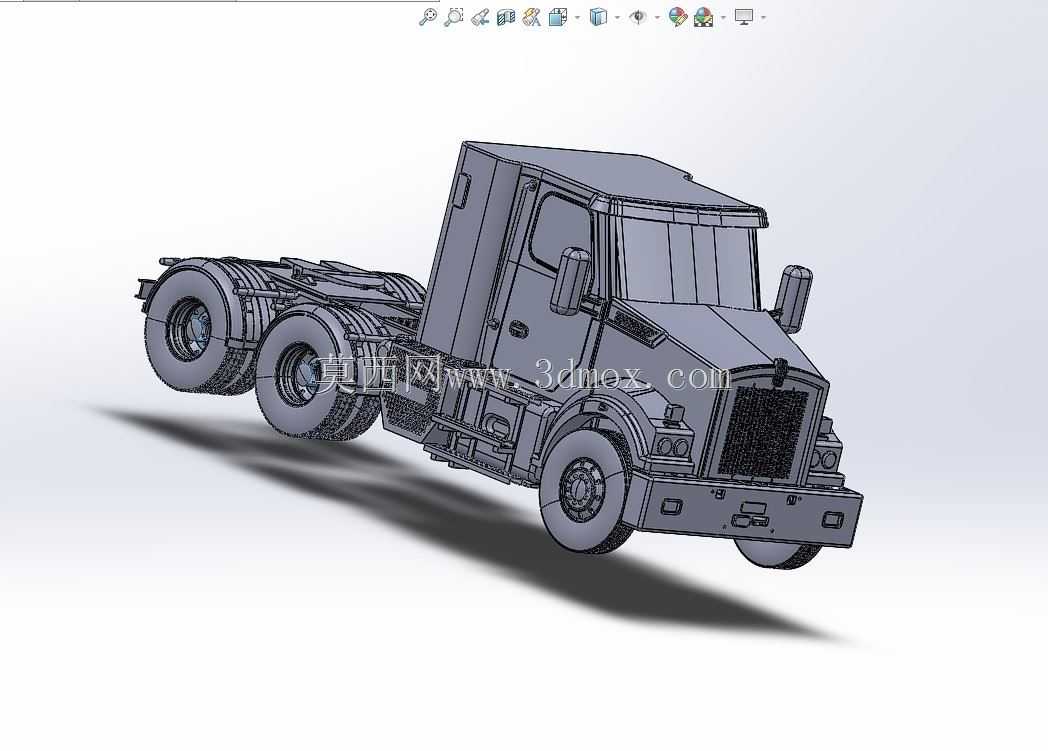Click the View Orientation cube icon
1048x751 pixels.
pos(557,17)
